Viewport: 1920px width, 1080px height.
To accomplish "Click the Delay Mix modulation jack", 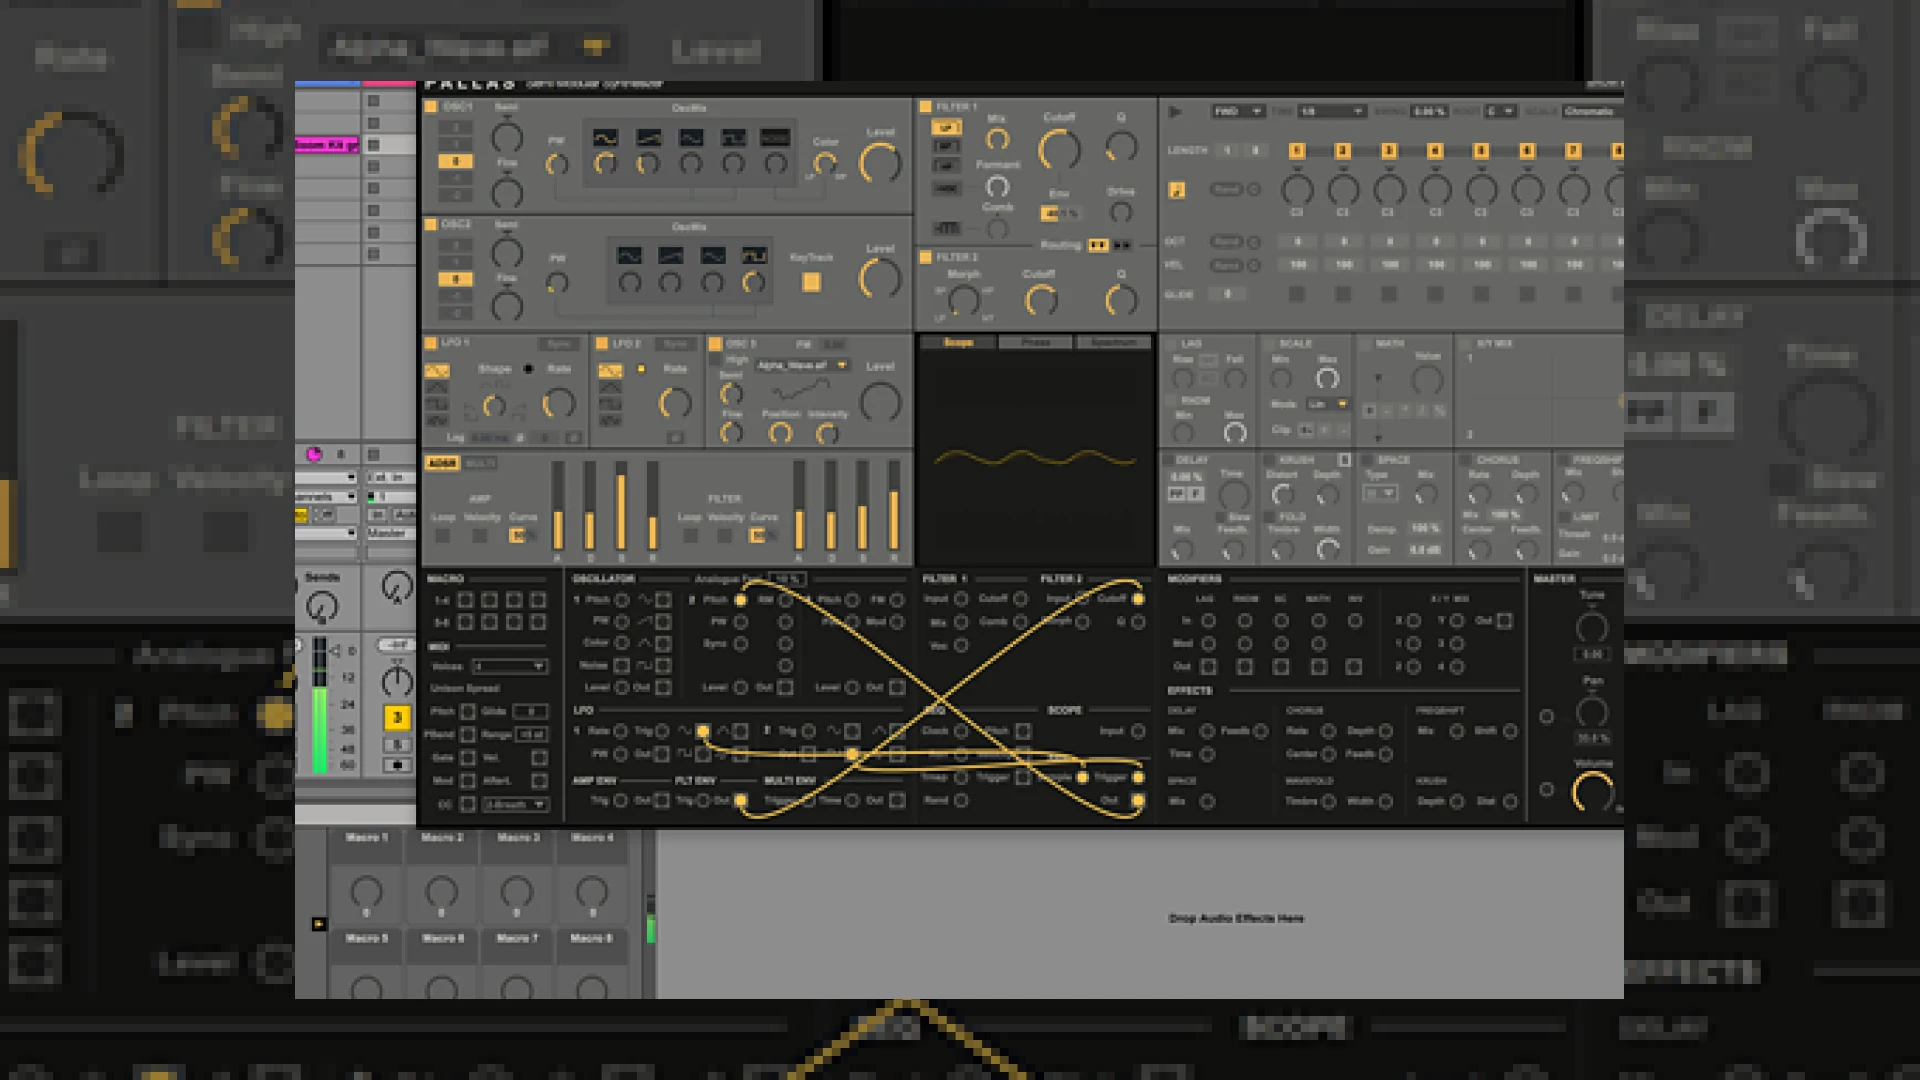I will [1207, 731].
